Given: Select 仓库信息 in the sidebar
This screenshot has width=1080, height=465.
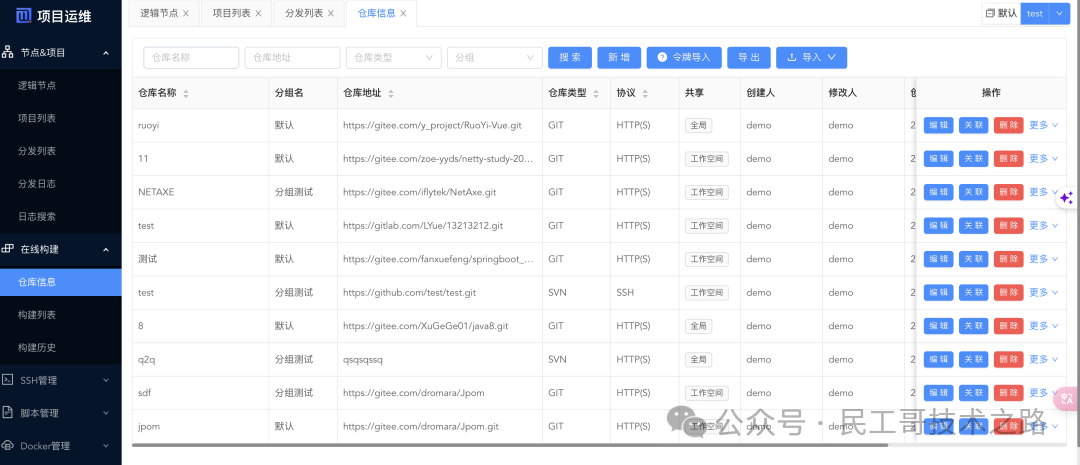Looking at the screenshot, I should tap(61, 282).
